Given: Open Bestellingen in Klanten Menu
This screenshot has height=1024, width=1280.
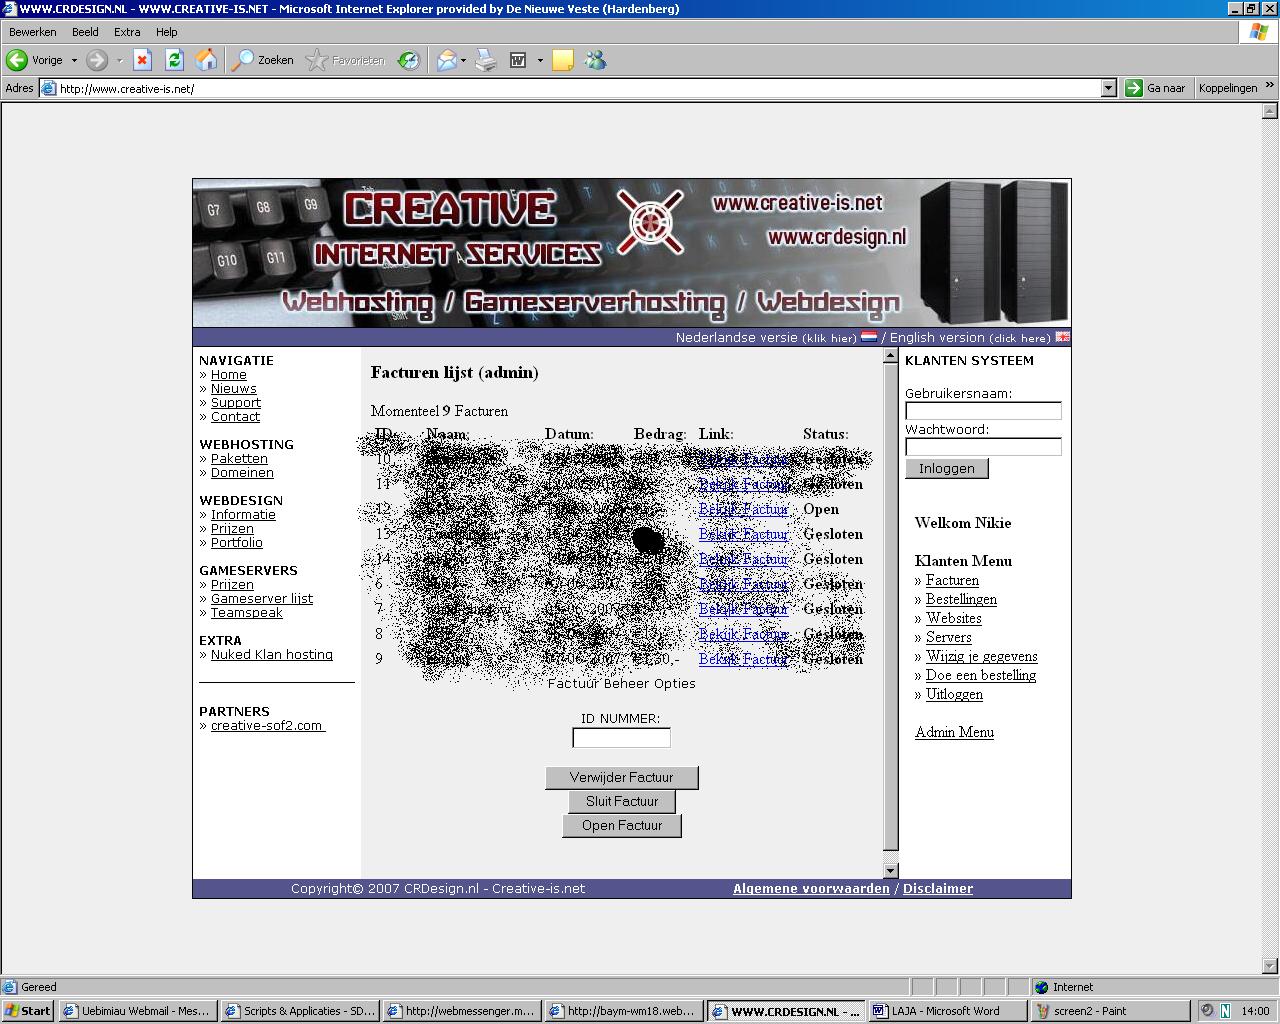Looking at the screenshot, I should [961, 599].
